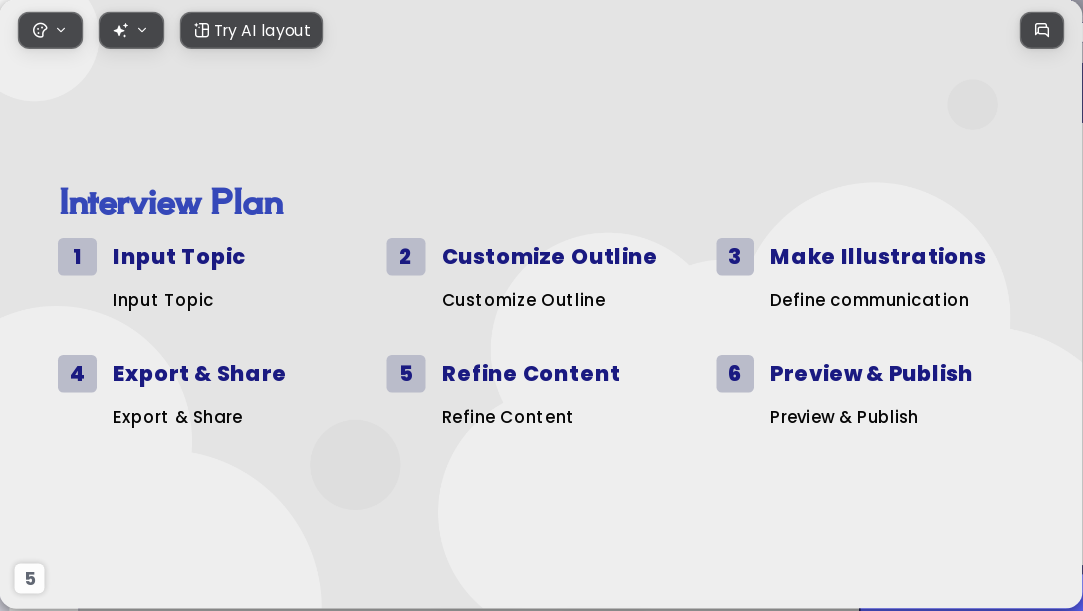The image size is (1083, 611).
Task: Click the number 4 badge
Action: point(77,374)
